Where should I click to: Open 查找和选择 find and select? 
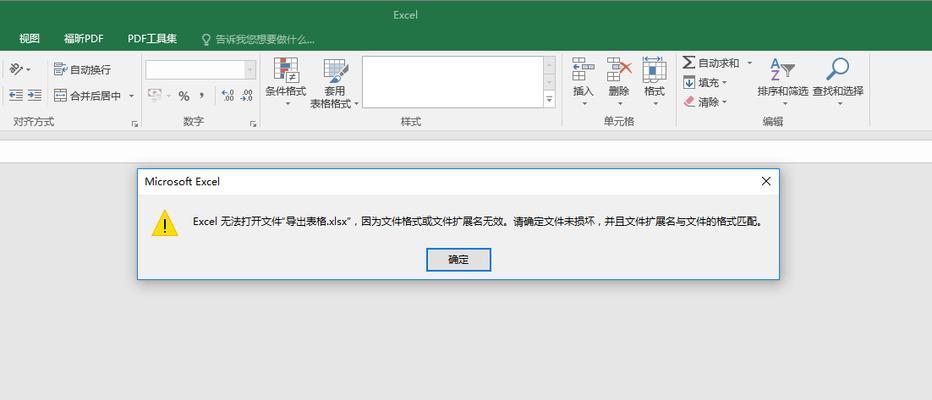838,81
